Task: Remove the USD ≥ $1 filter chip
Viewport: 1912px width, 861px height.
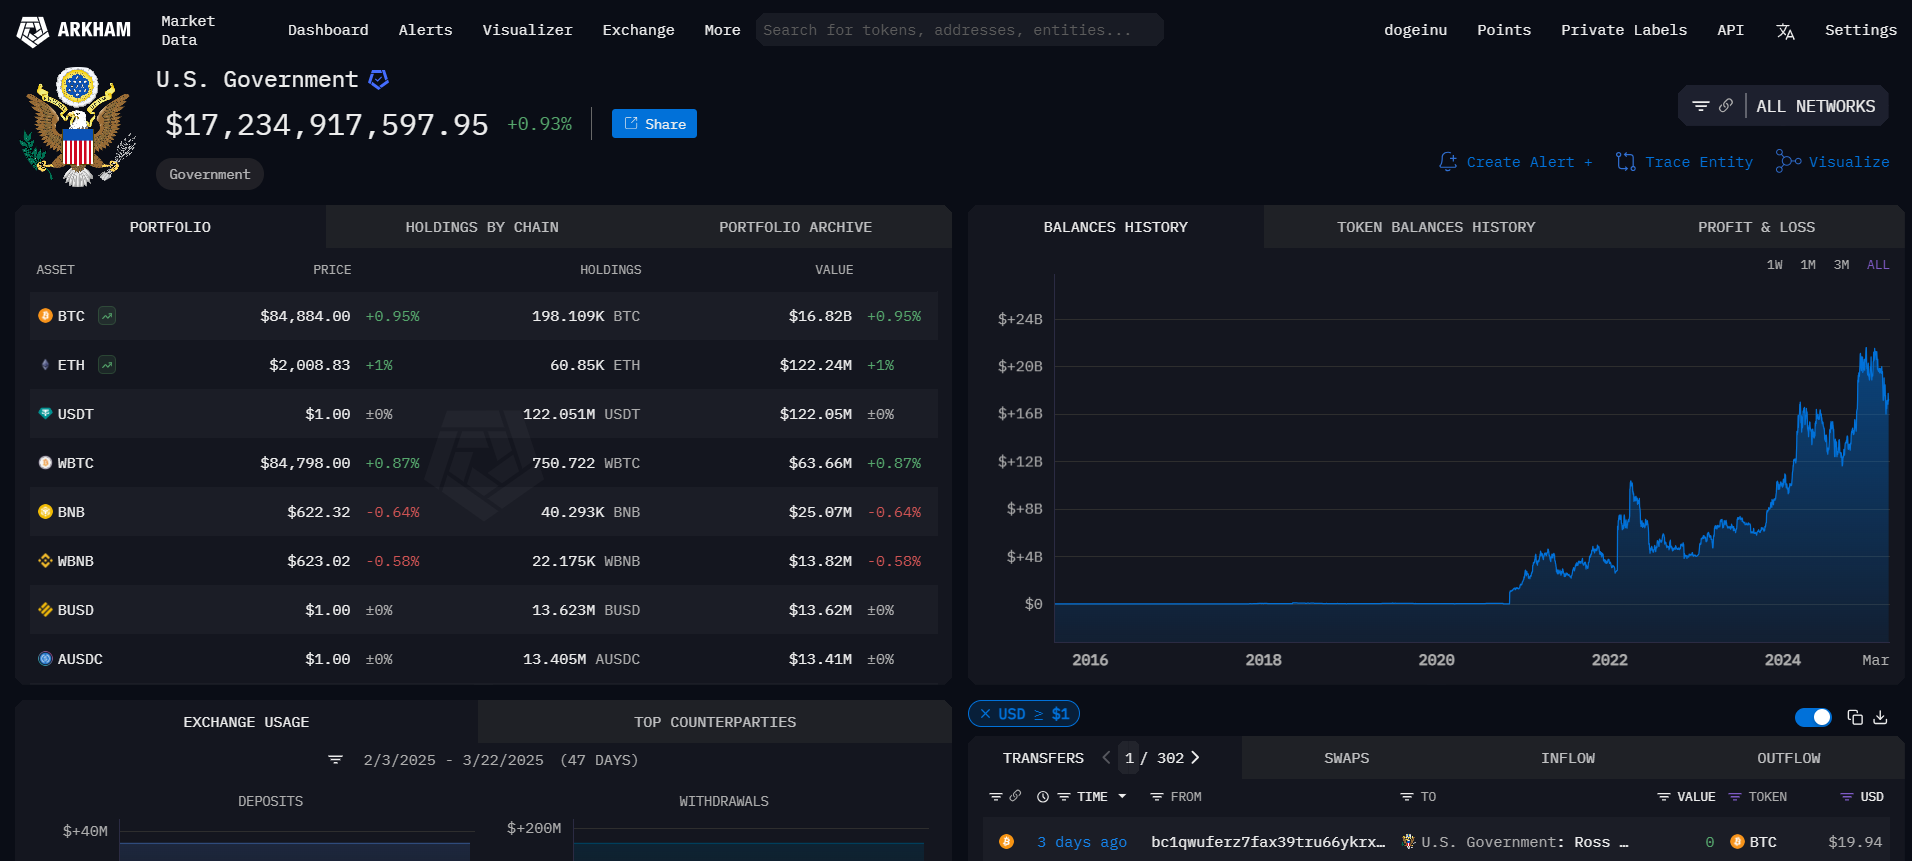Action: (985, 714)
